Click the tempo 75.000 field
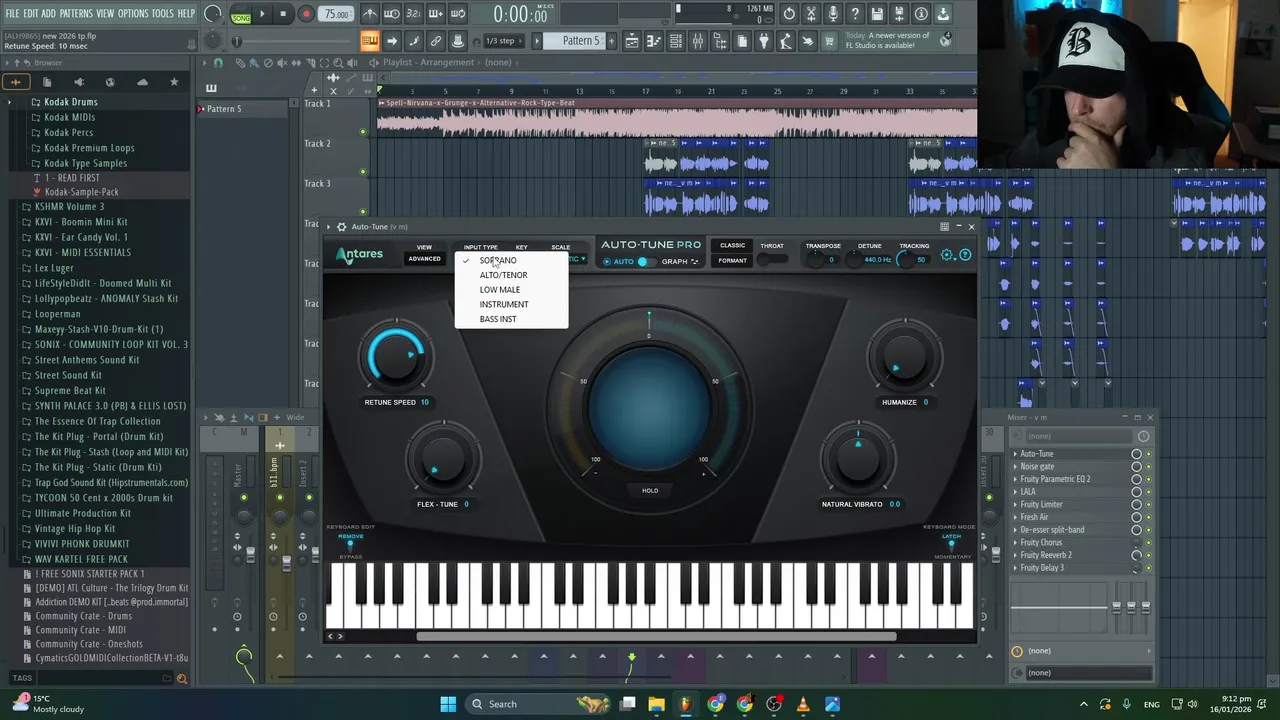This screenshot has width=1280, height=720. (337, 14)
